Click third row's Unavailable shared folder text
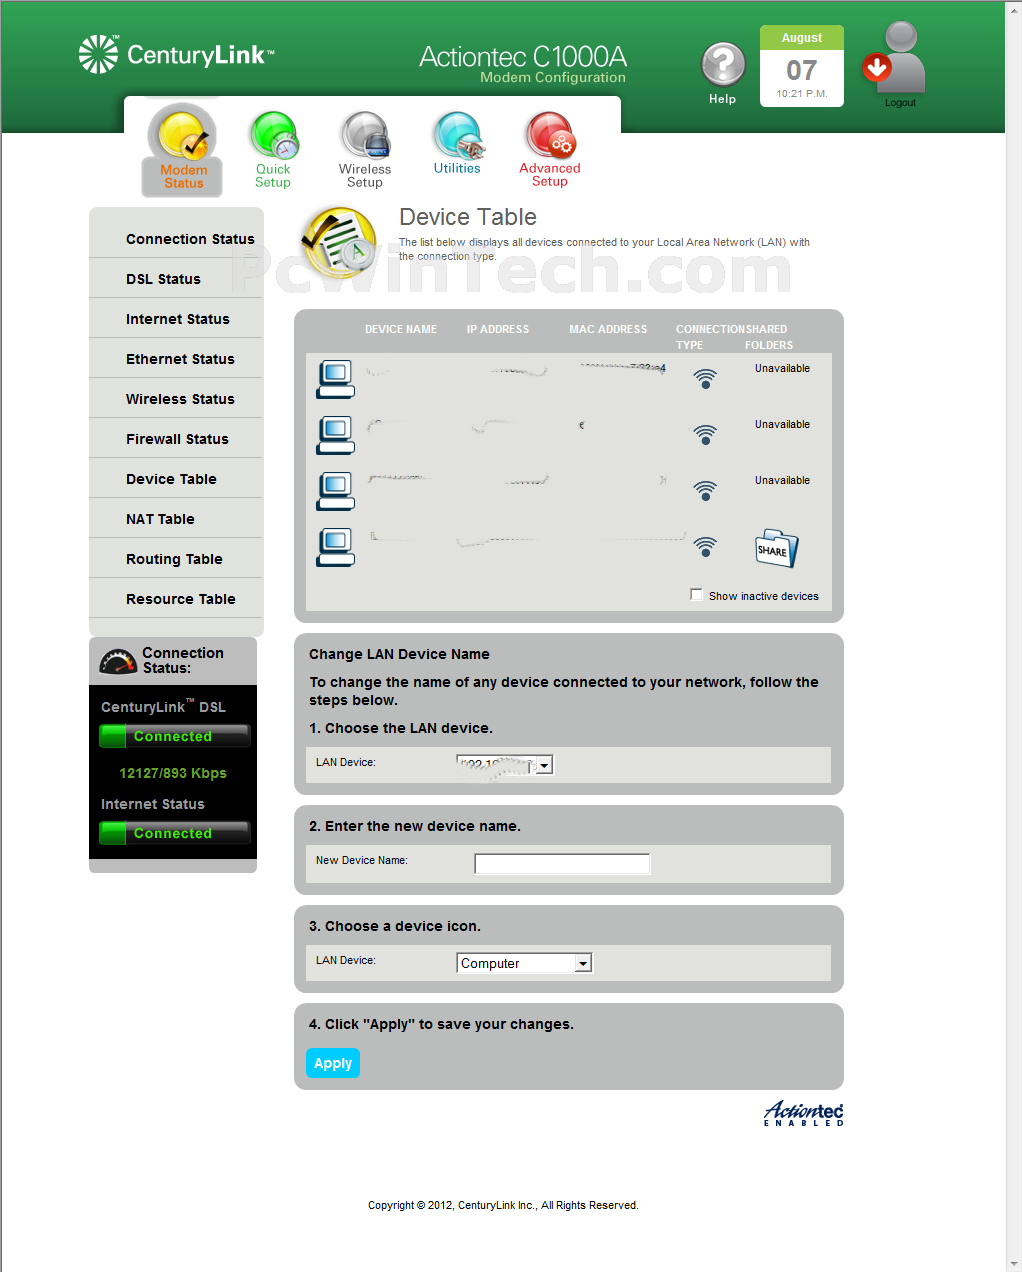Viewport: 1022px width, 1272px height. [x=782, y=480]
